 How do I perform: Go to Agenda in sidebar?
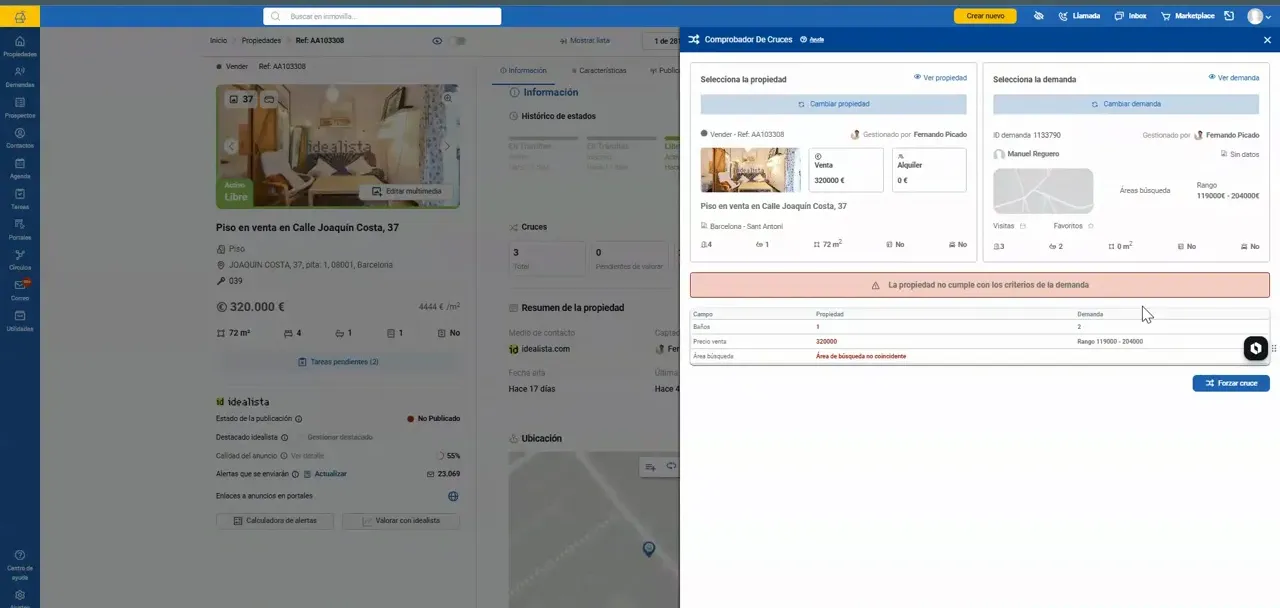point(20,168)
